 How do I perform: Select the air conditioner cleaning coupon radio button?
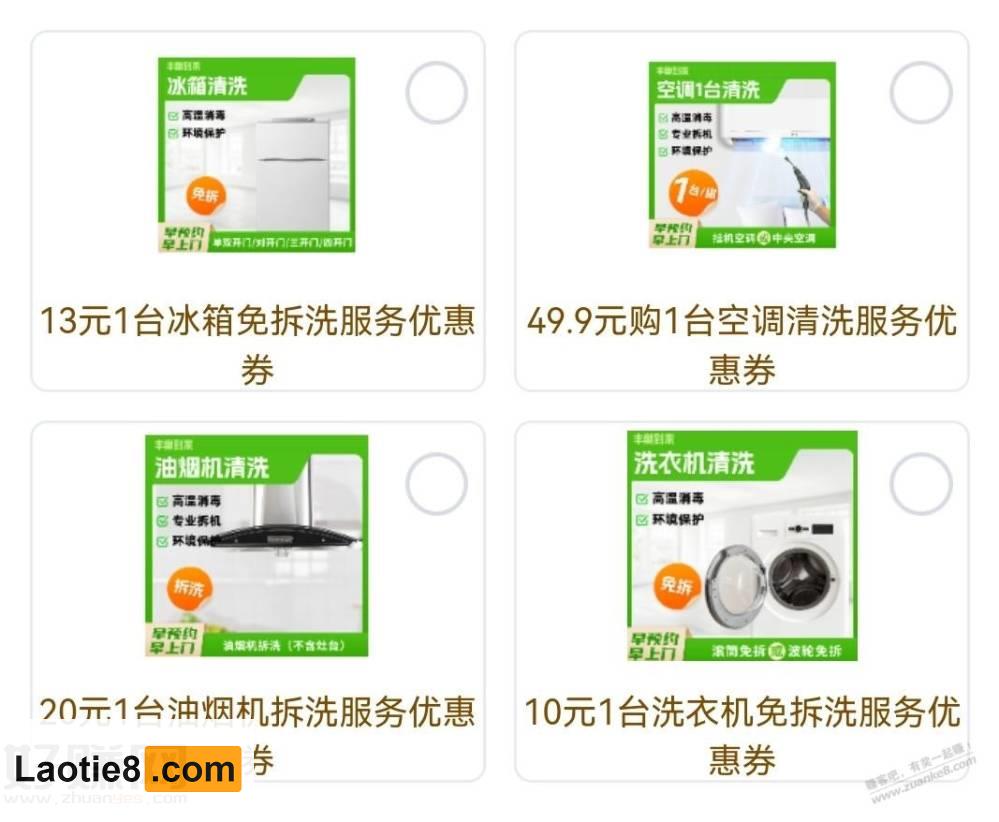pos(921,93)
